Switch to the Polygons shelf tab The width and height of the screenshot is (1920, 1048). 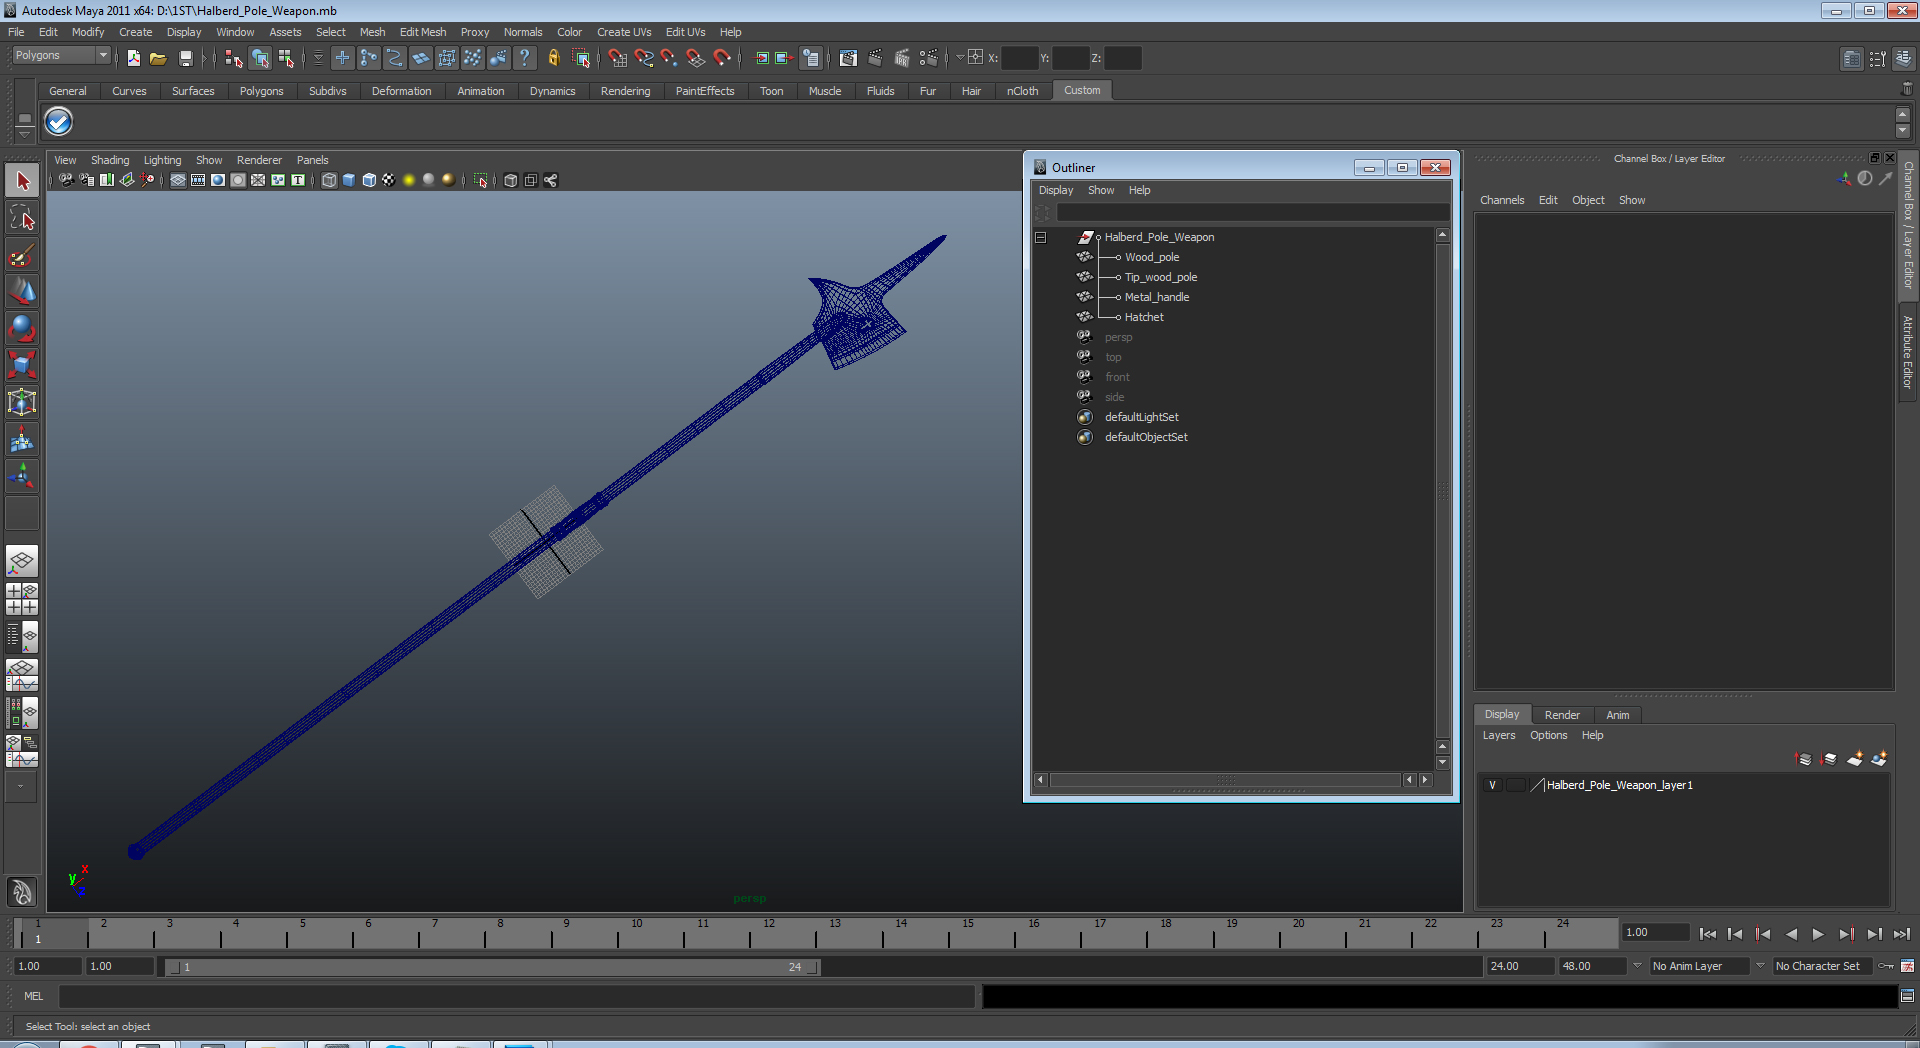click(x=261, y=91)
